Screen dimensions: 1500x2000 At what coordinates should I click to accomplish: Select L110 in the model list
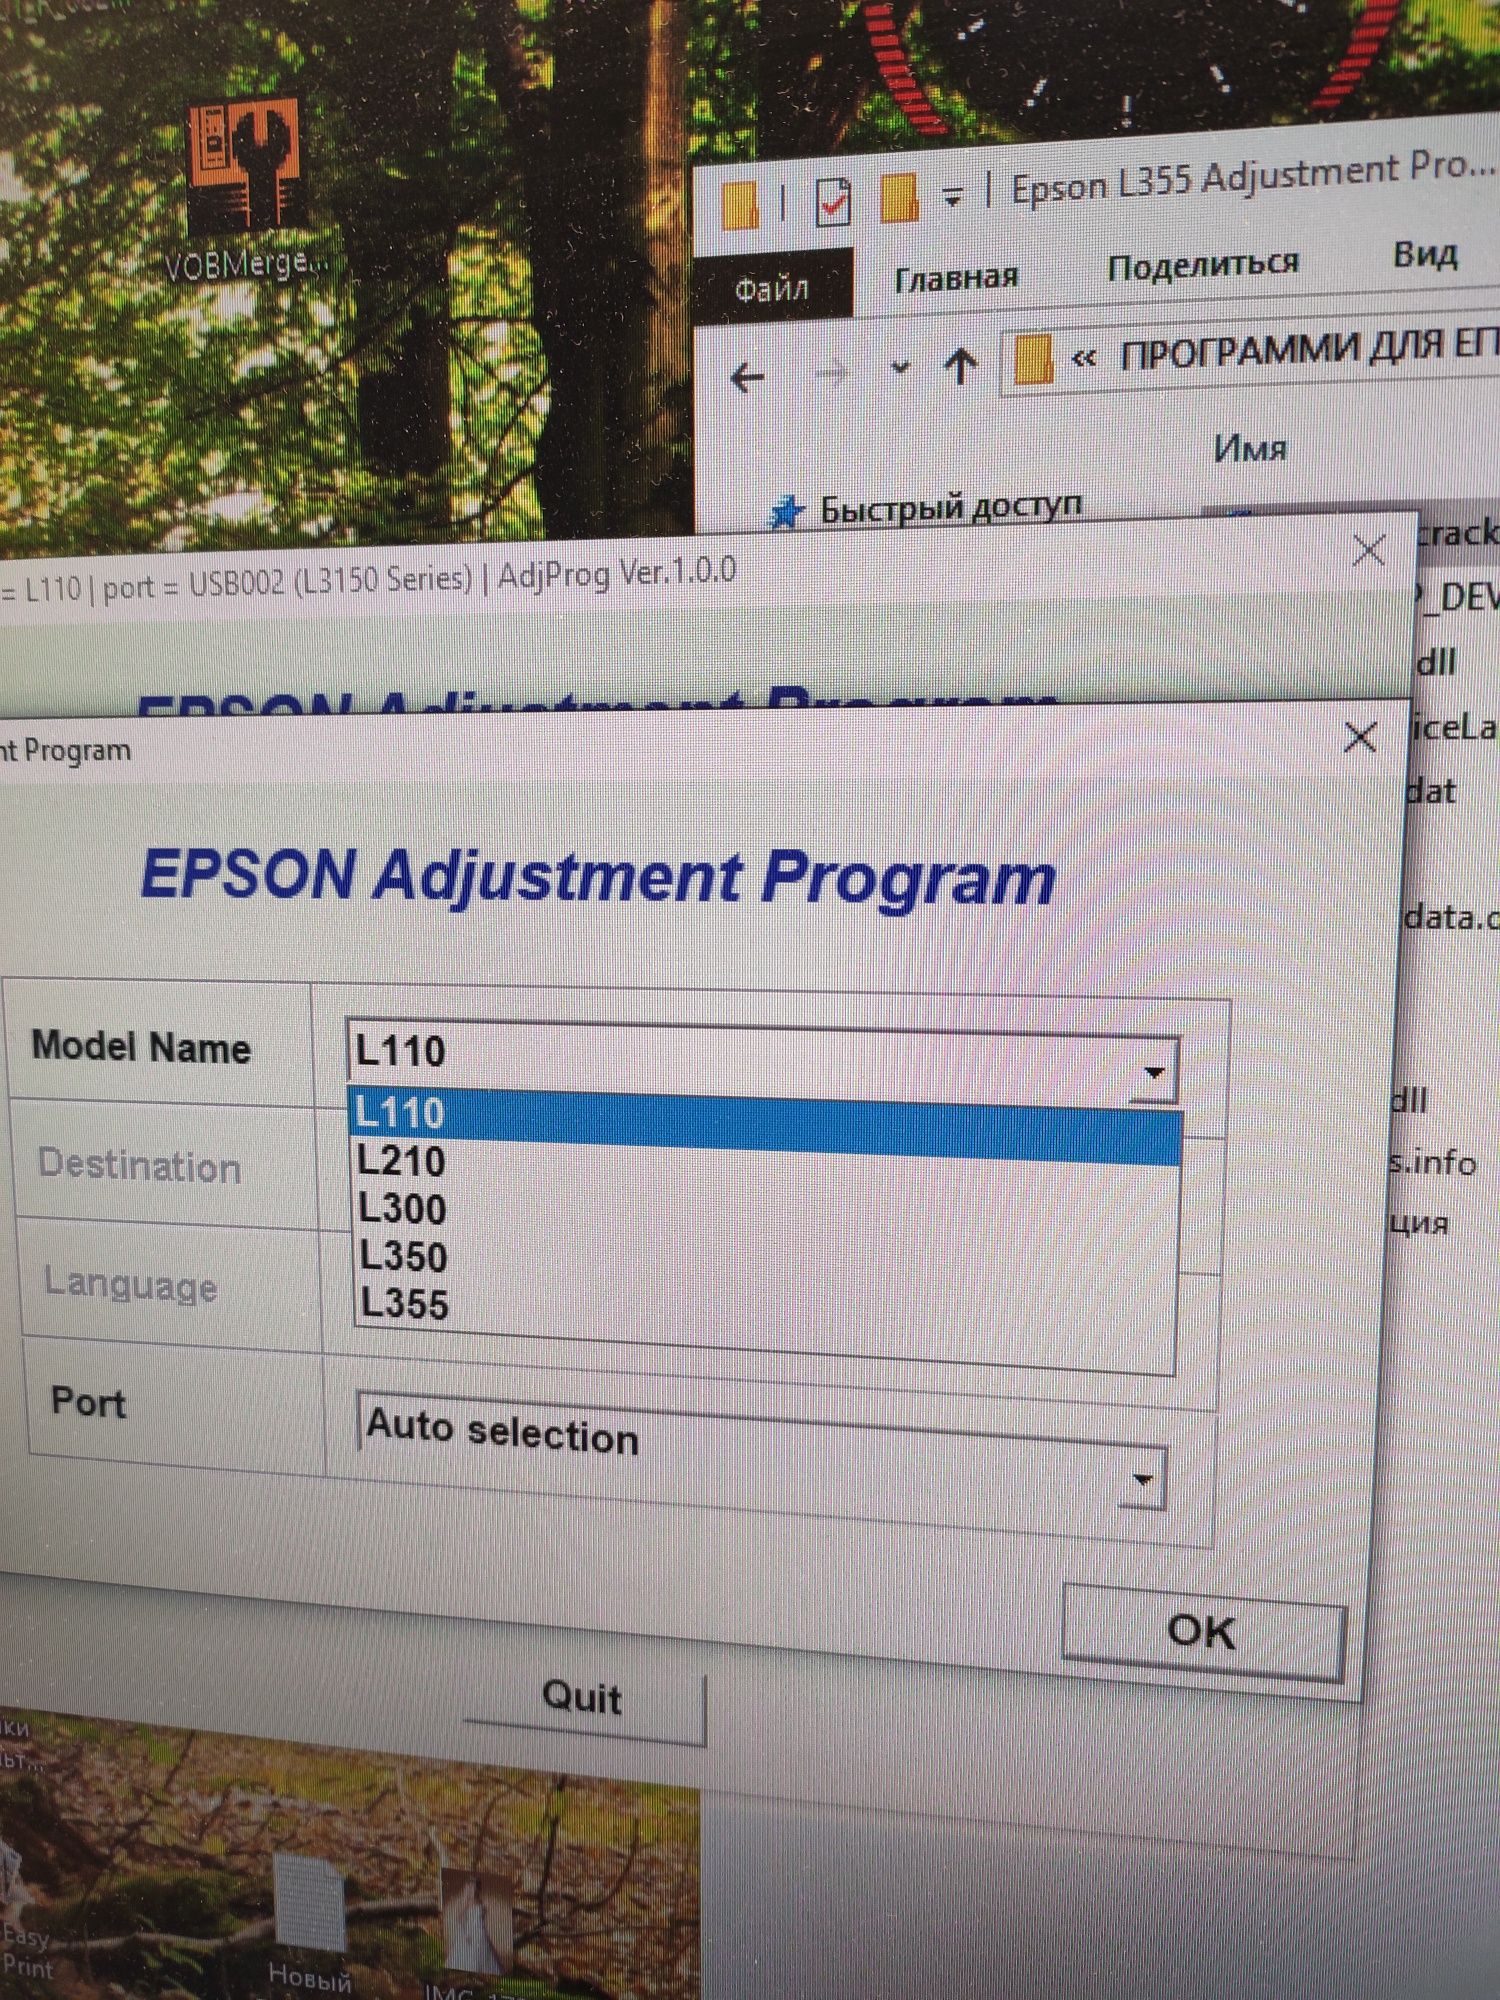click(765, 1125)
